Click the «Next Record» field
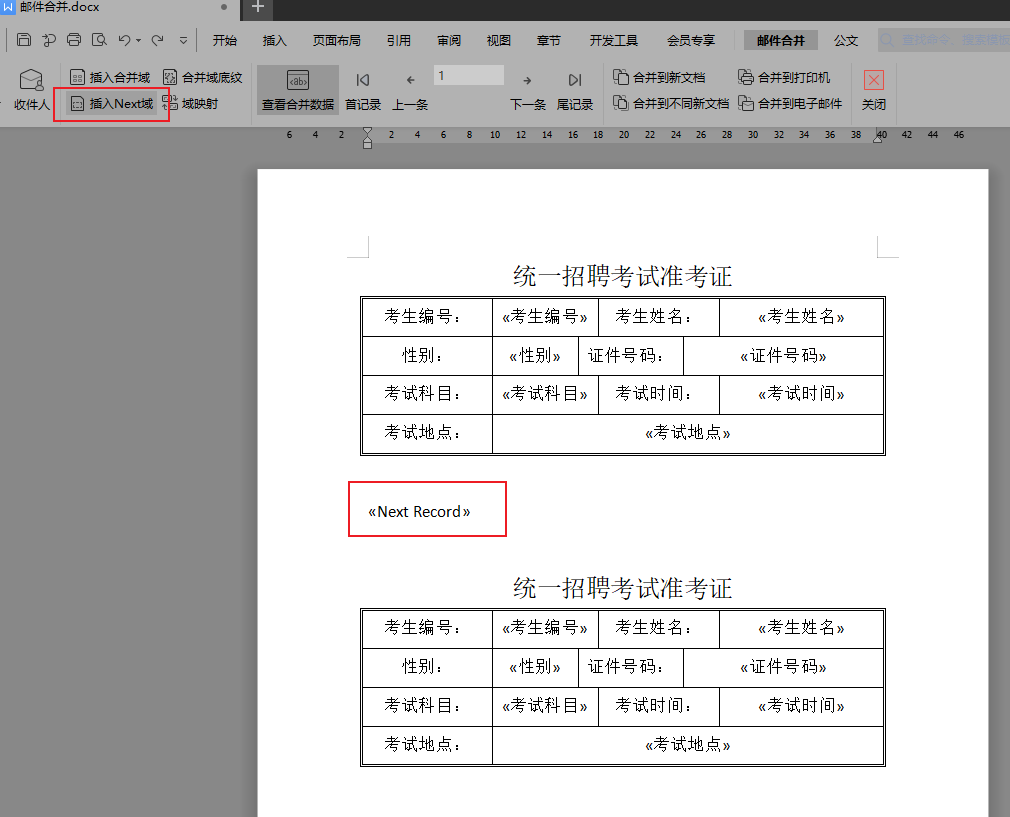 coord(419,512)
